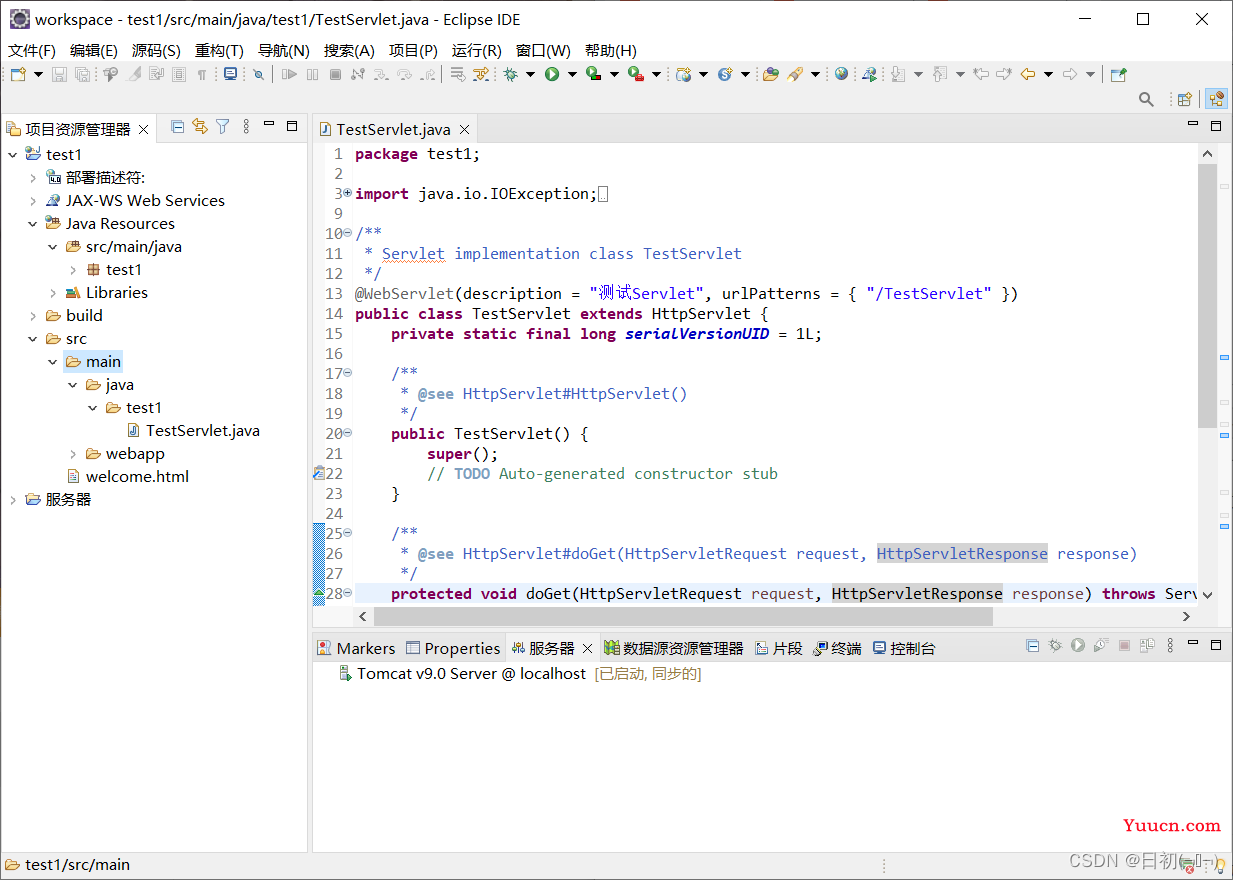Click the Skip All Breakpoints icon
The image size is (1233, 880).
pyautogui.click(x=258, y=74)
